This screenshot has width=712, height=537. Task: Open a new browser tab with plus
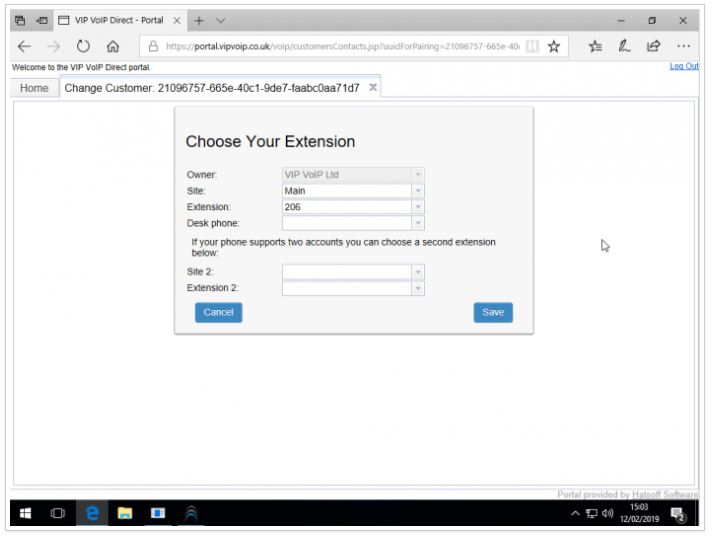pyautogui.click(x=199, y=21)
